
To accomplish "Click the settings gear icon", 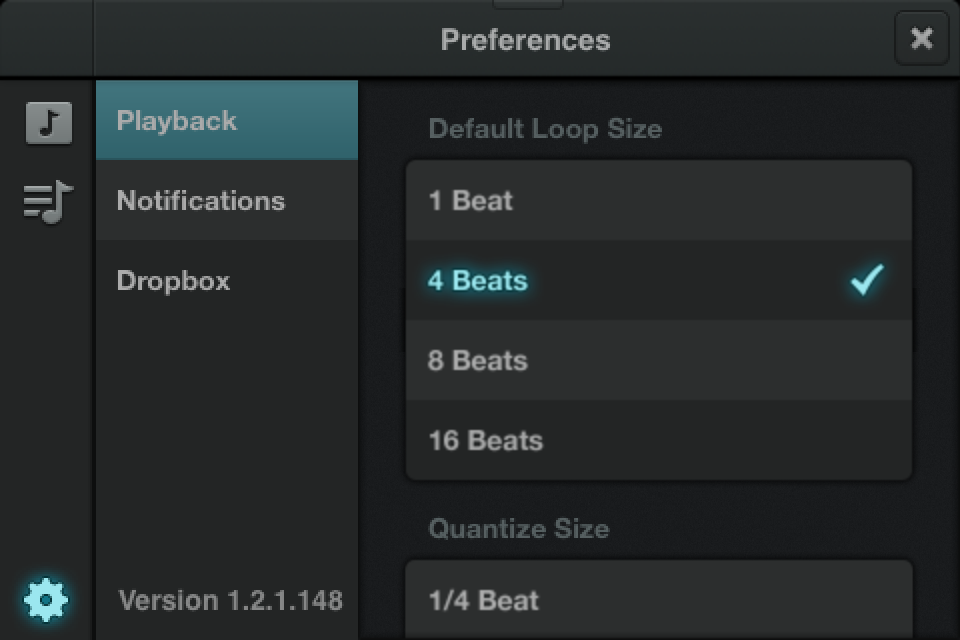I will pos(47,600).
